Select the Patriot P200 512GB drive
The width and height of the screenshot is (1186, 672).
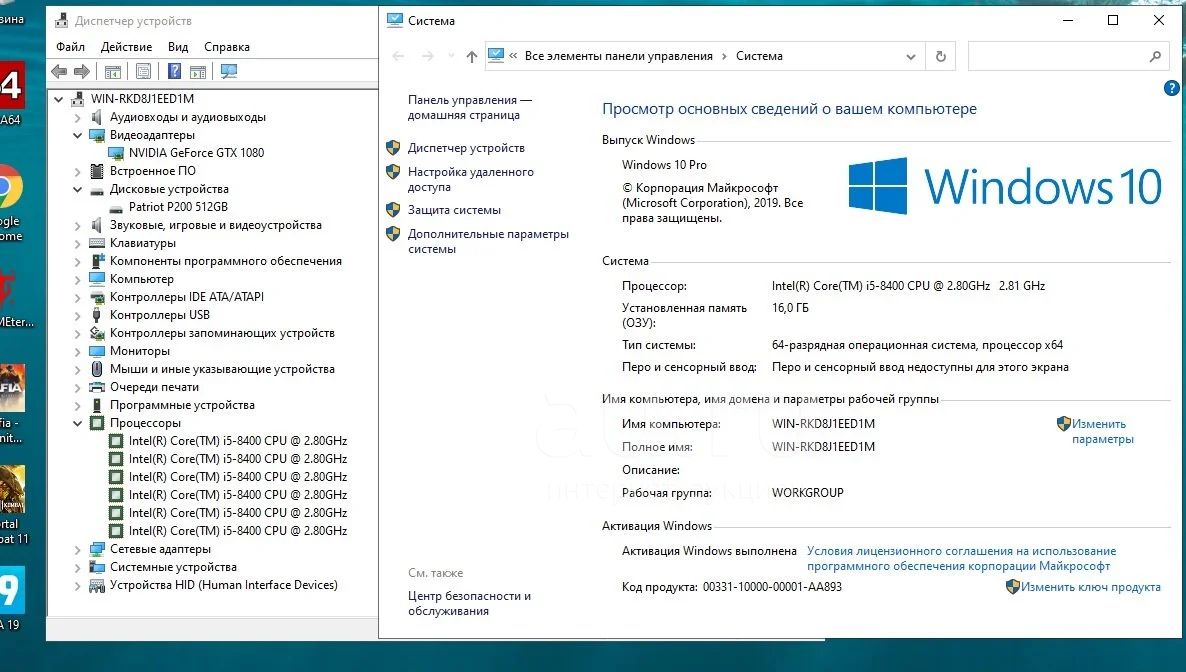(178, 207)
